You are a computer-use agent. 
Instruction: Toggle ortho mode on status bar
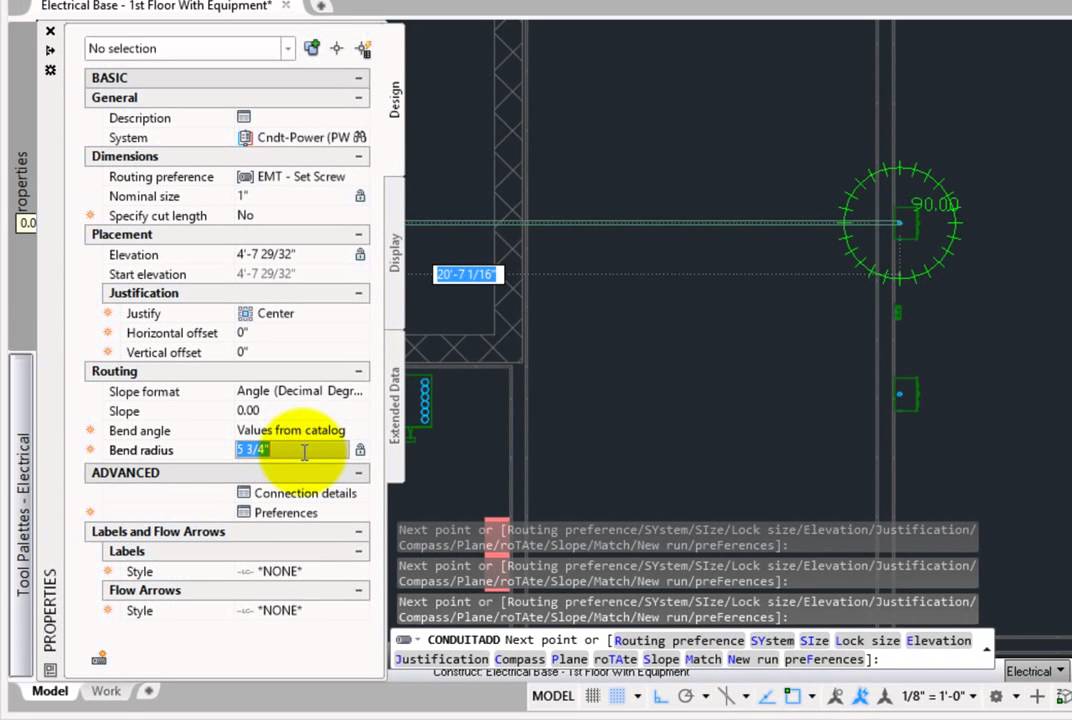660,696
